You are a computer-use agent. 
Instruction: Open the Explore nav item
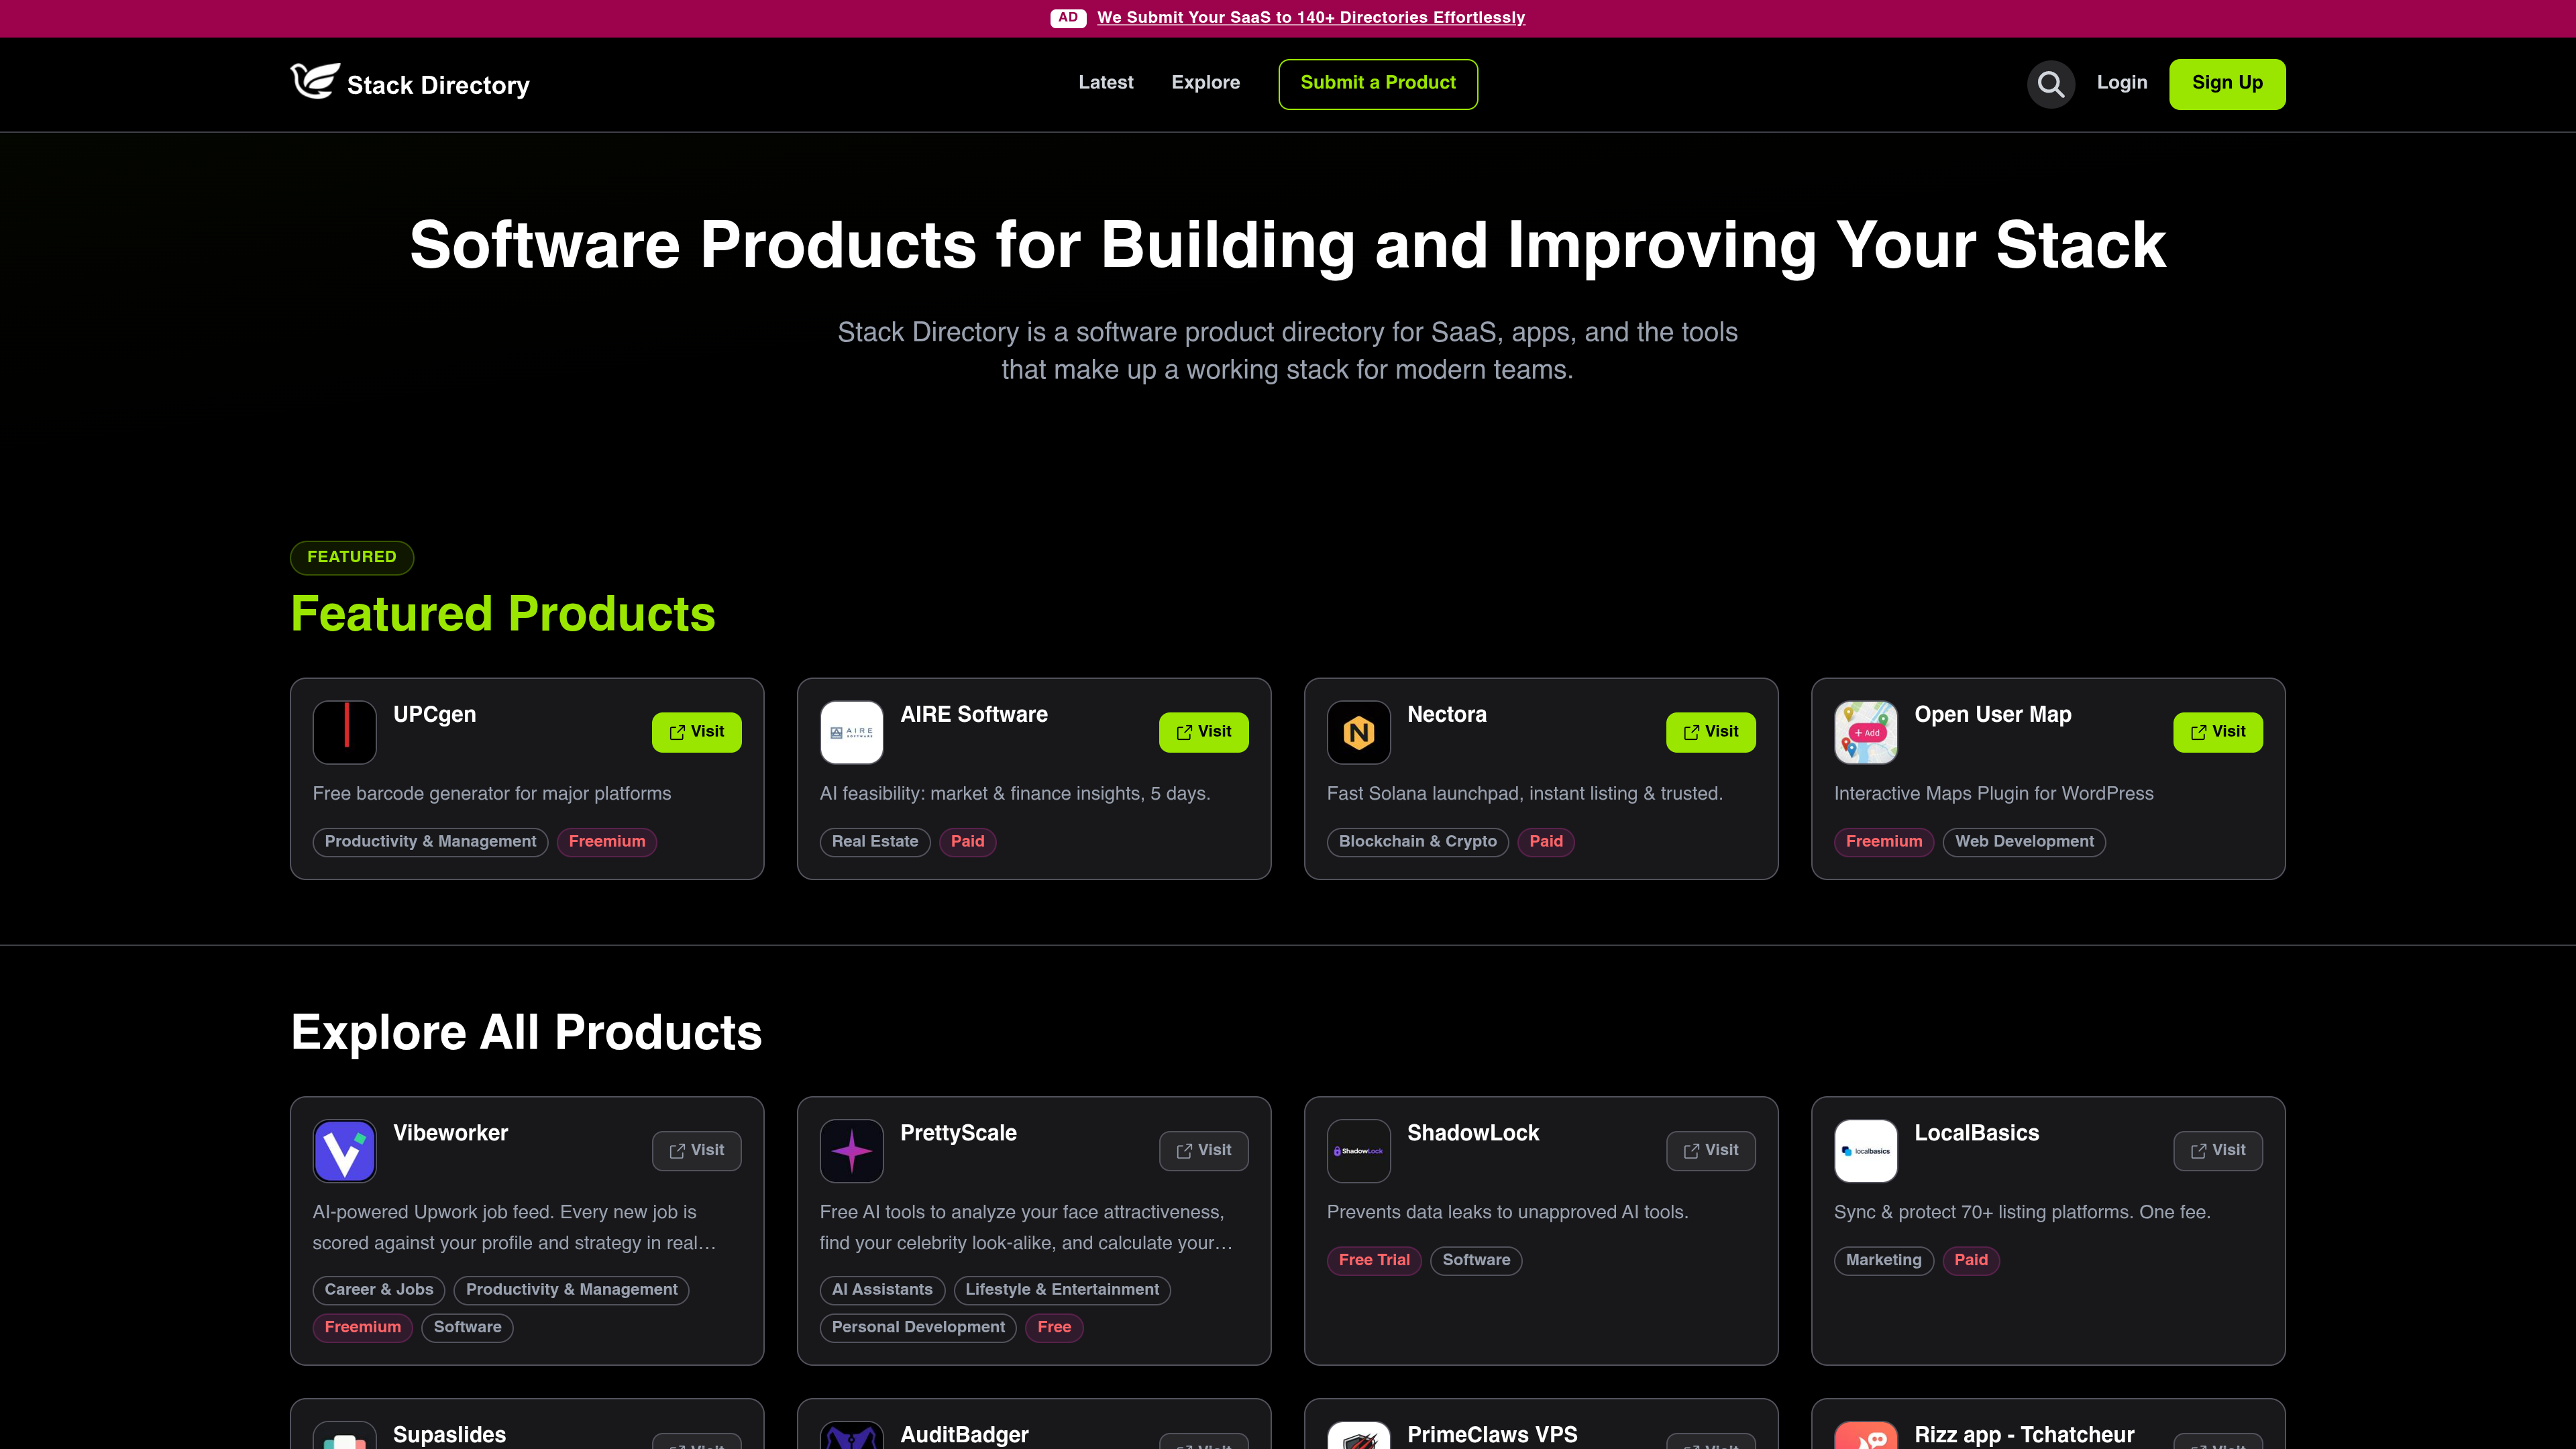tap(1205, 83)
